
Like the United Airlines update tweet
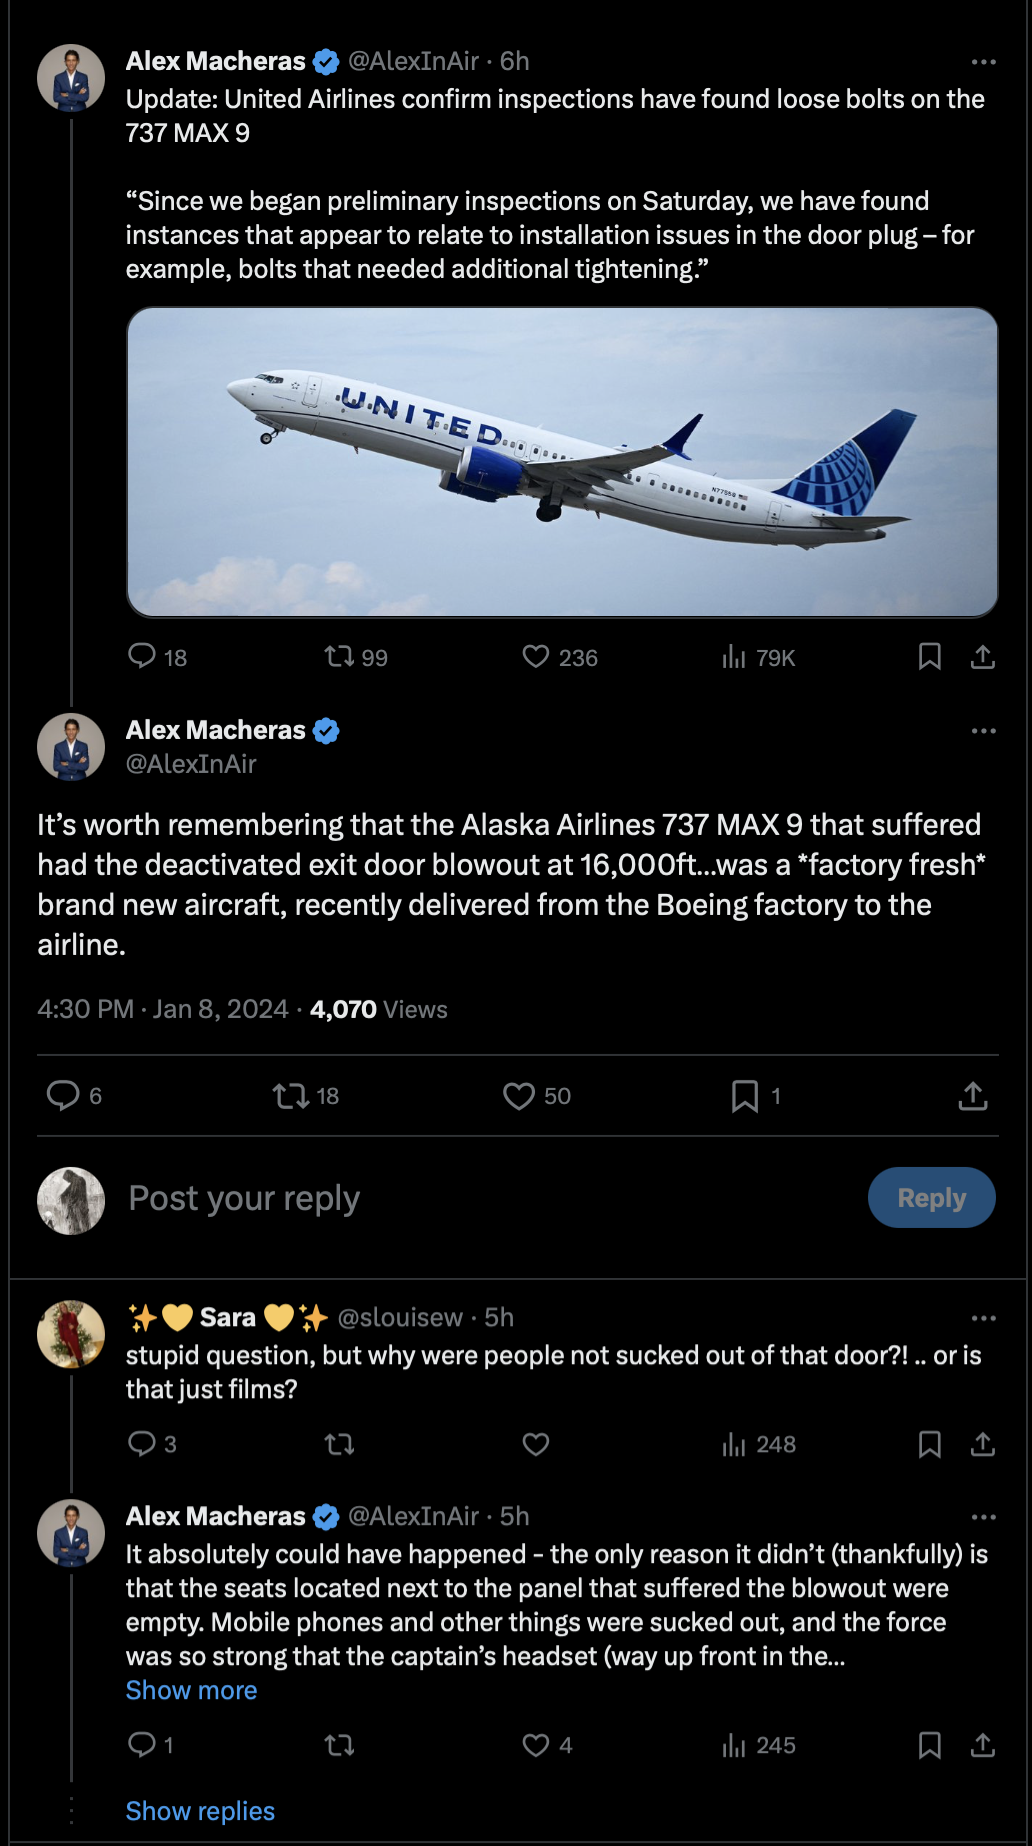(536, 657)
